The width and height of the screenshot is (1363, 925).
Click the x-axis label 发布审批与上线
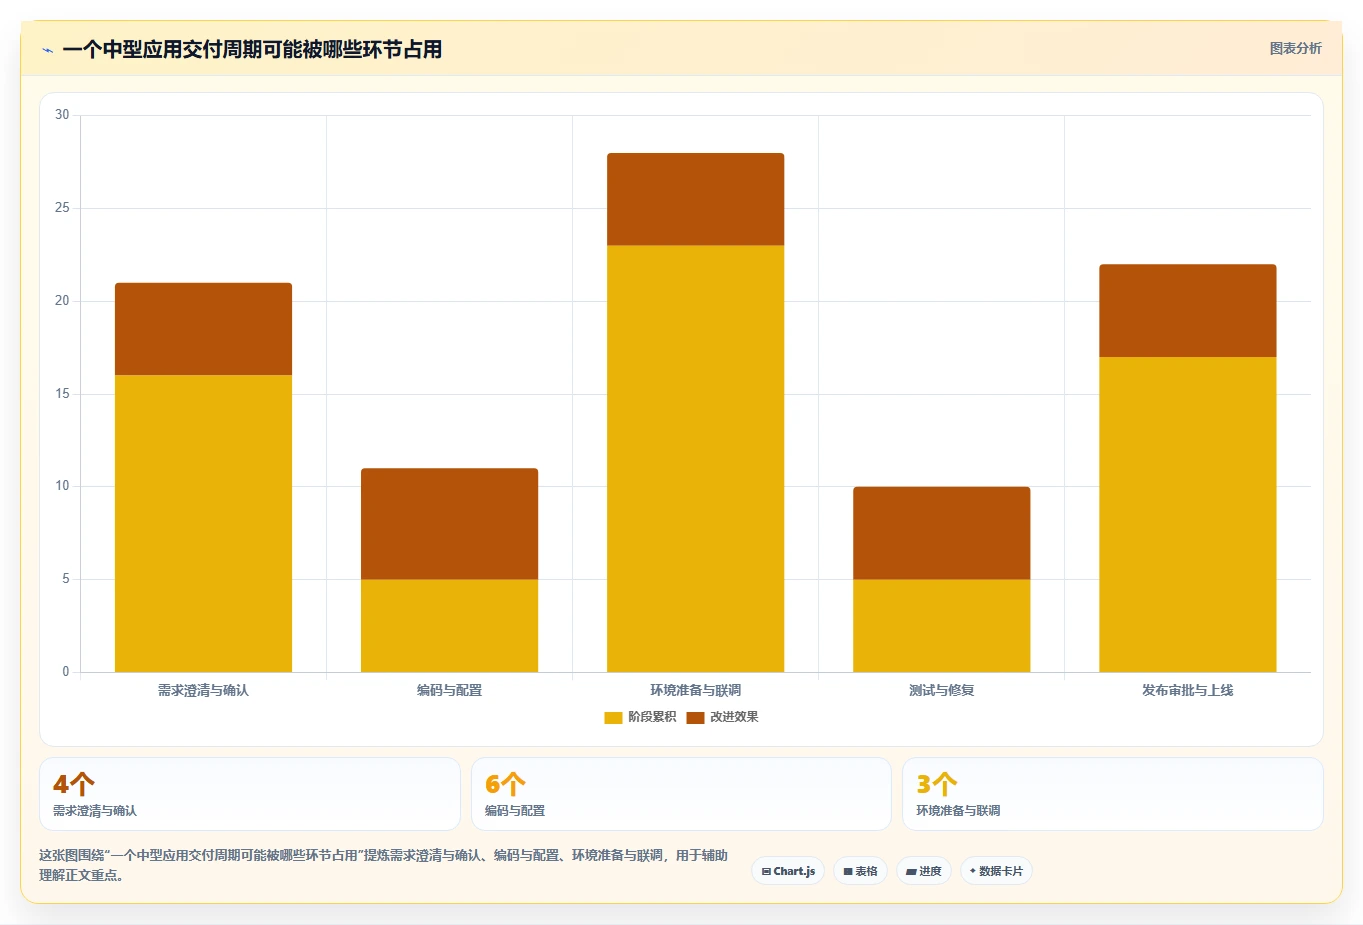click(1187, 690)
